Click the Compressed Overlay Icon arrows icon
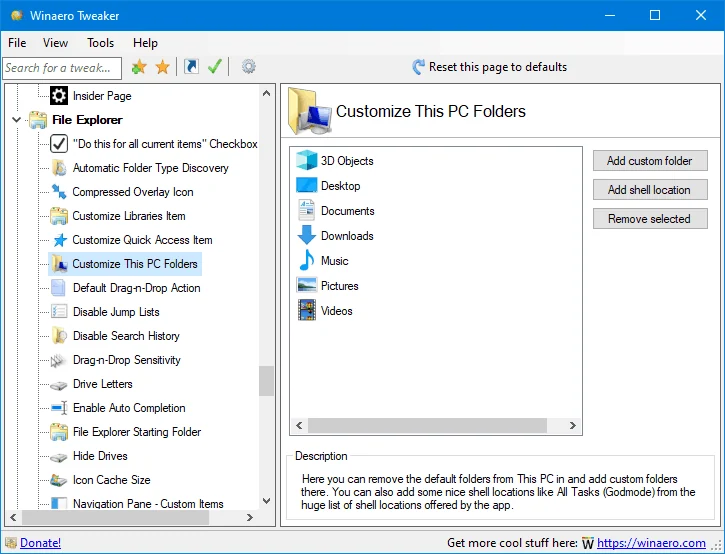This screenshot has width=725, height=554. click(59, 191)
